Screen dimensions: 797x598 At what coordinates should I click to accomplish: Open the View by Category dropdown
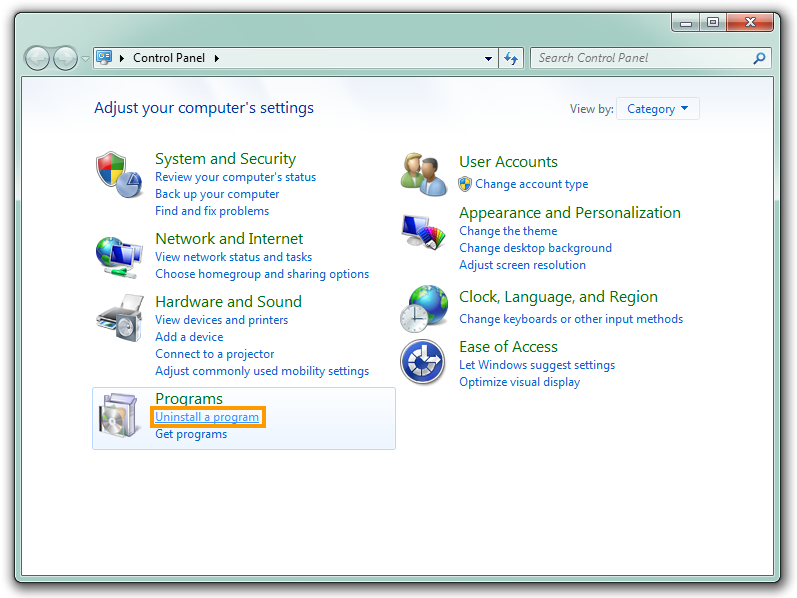[x=657, y=109]
